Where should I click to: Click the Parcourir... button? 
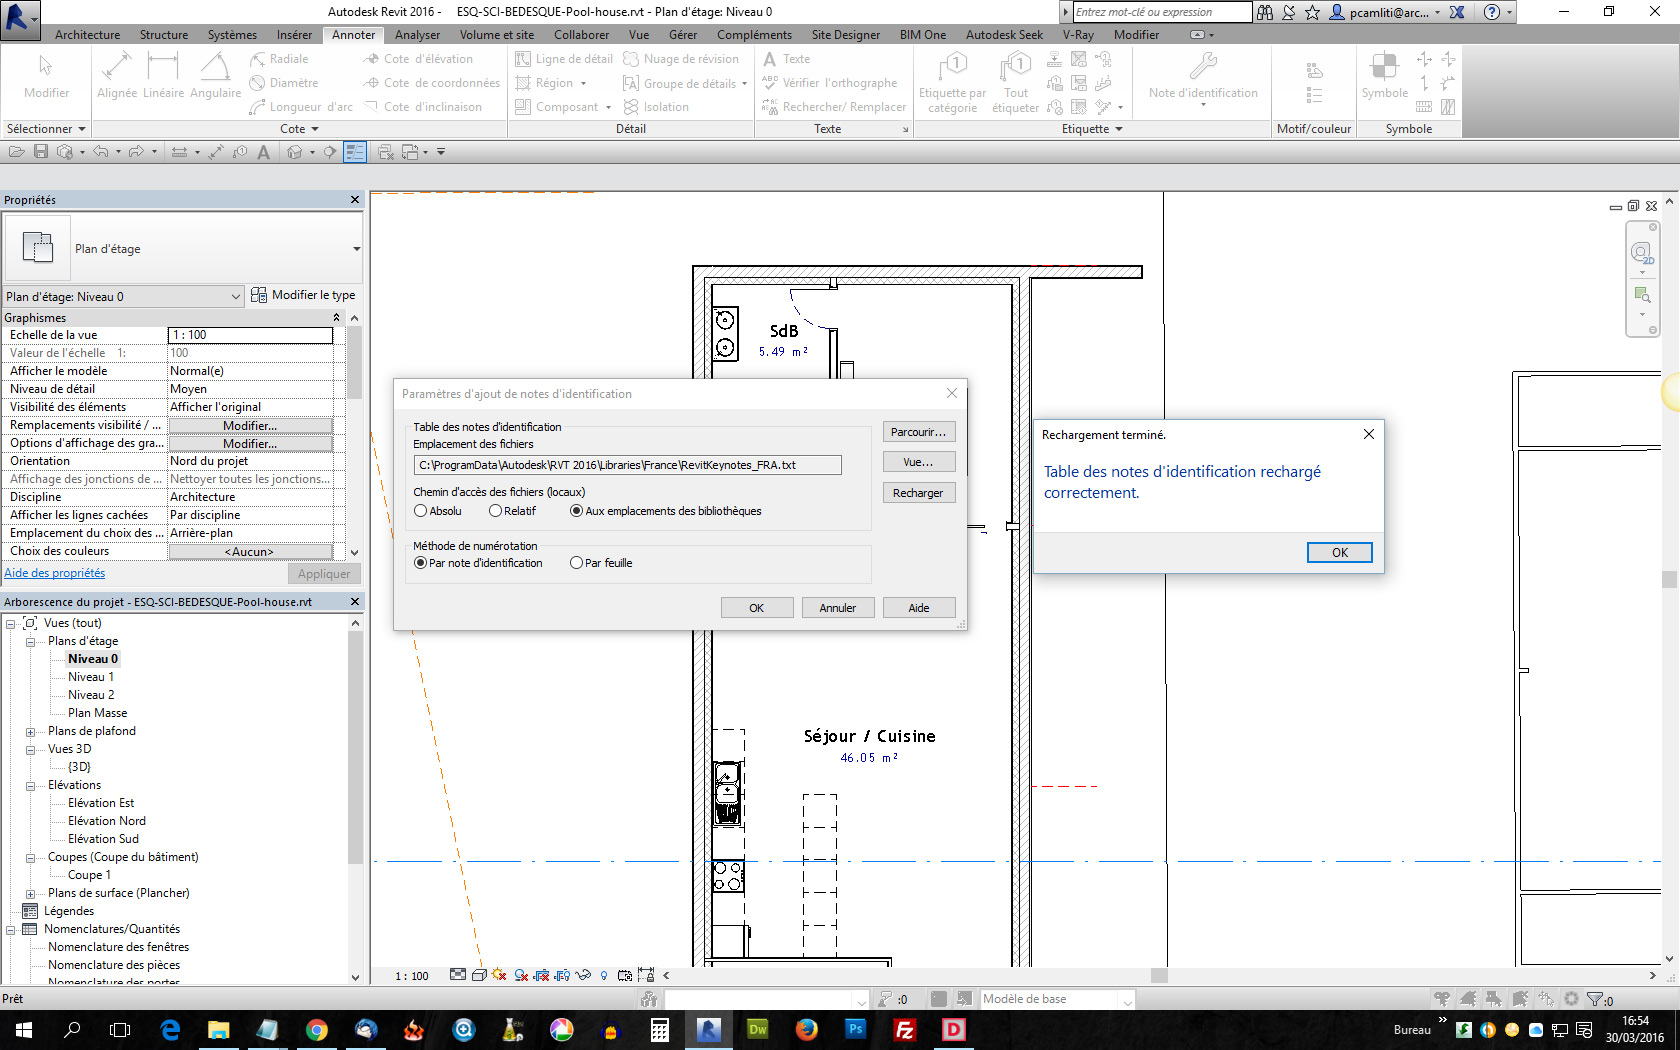click(918, 432)
